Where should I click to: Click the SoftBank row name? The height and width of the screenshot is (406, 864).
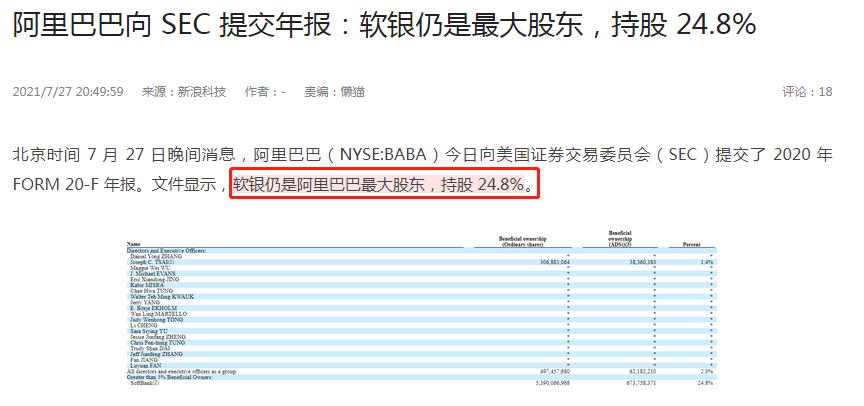tap(144, 383)
